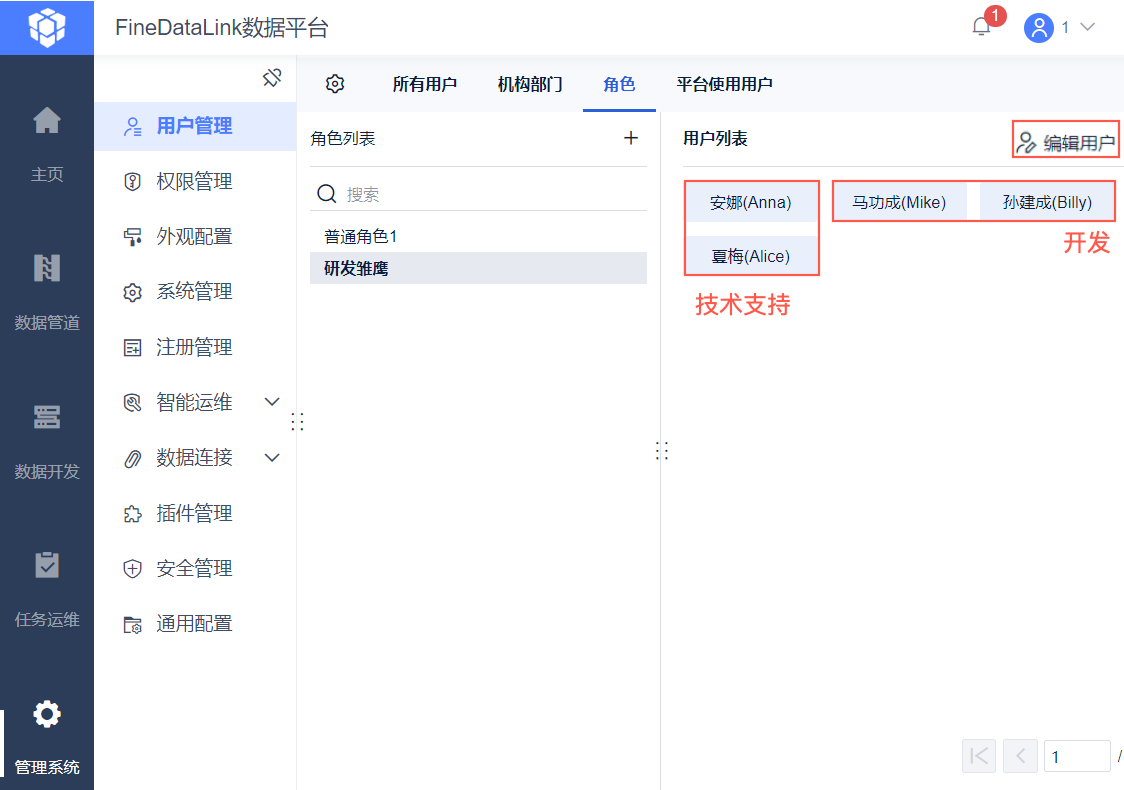Switch to the 平台使用用户 tab
Image resolution: width=1124 pixels, height=790 pixels.
click(x=724, y=84)
